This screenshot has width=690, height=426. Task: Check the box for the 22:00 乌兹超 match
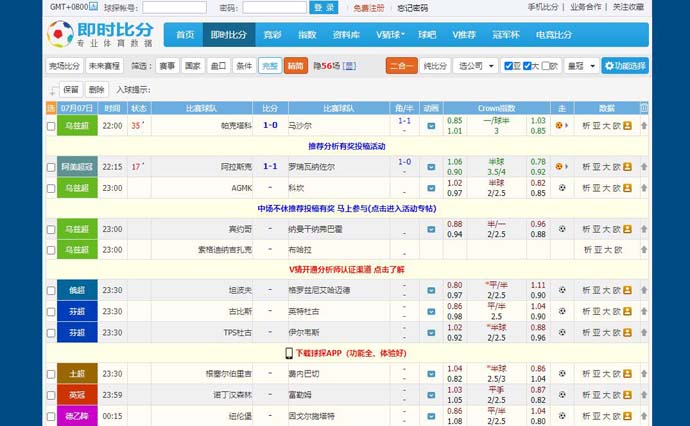51,126
